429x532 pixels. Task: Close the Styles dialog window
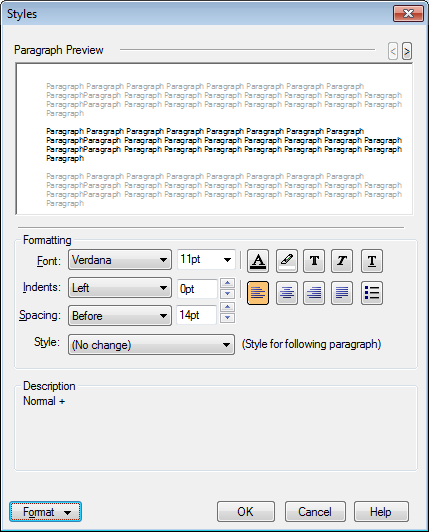point(408,14)
